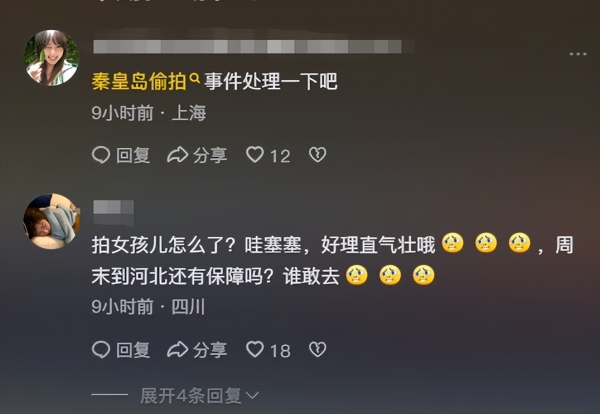Open the second commenter's avatar
This screenshot has width=600, height=414.
(51, 221)
